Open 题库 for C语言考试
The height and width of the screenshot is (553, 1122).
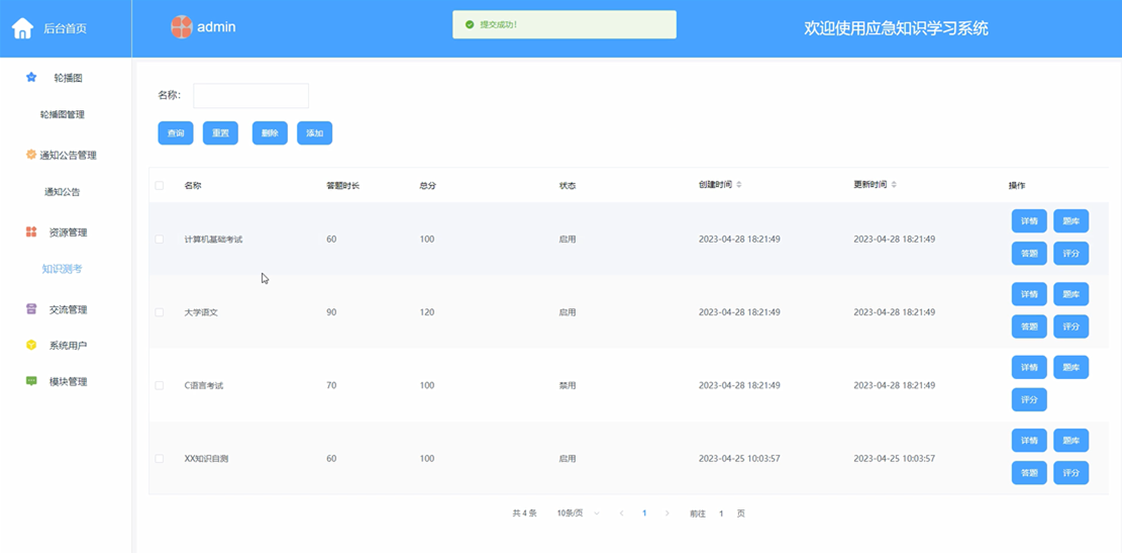1071,367
